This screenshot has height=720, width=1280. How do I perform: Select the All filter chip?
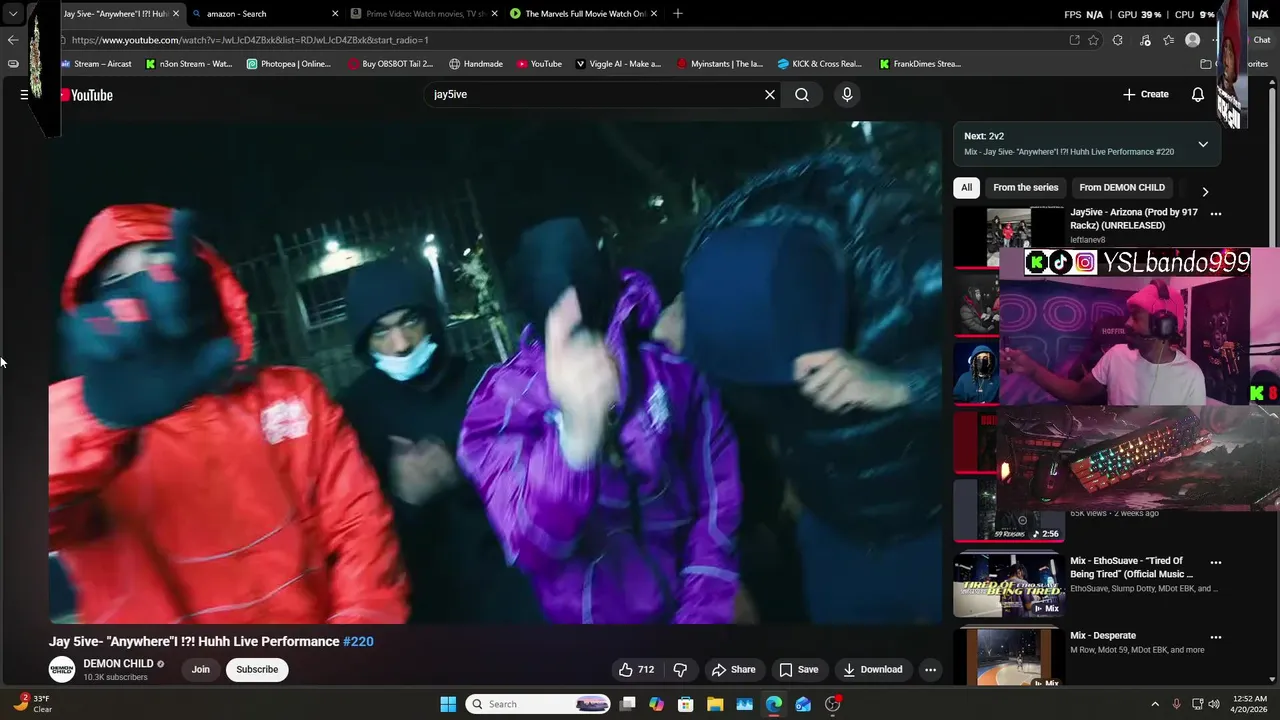(966, 187)
